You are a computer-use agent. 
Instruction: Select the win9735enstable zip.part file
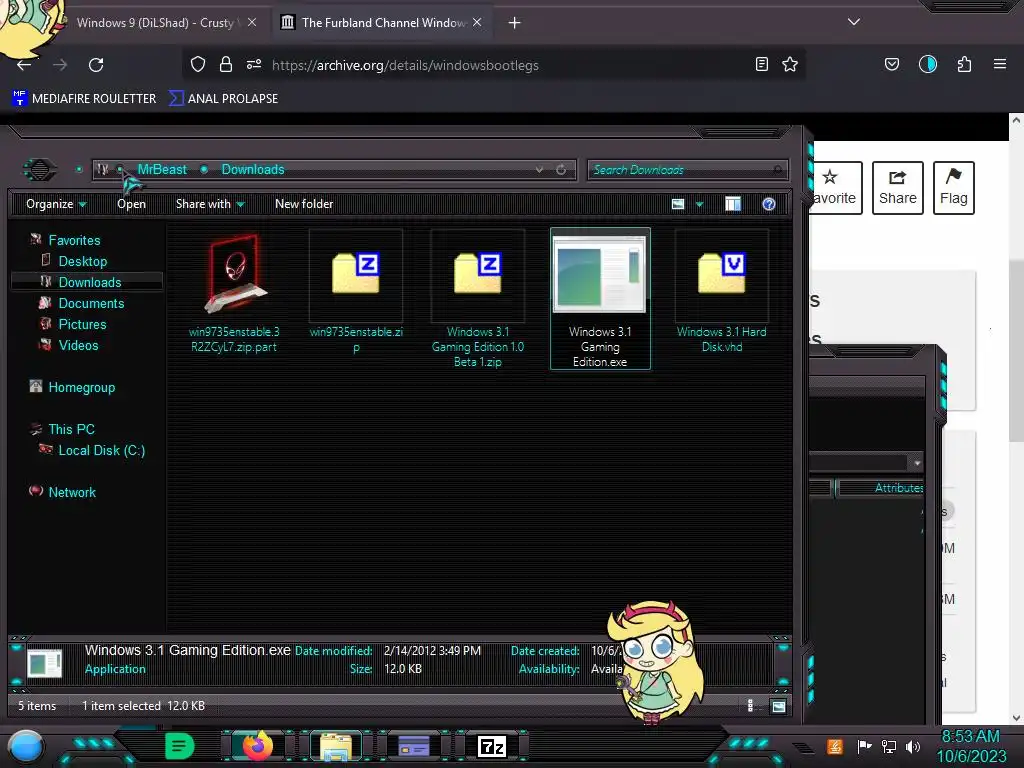click(x=234, y=294)
